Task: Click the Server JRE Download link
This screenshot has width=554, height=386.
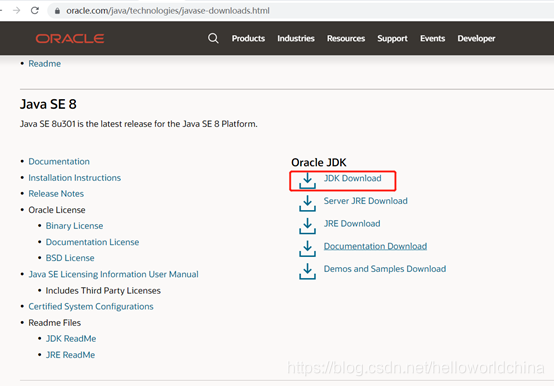Action: tap(366, 201)
